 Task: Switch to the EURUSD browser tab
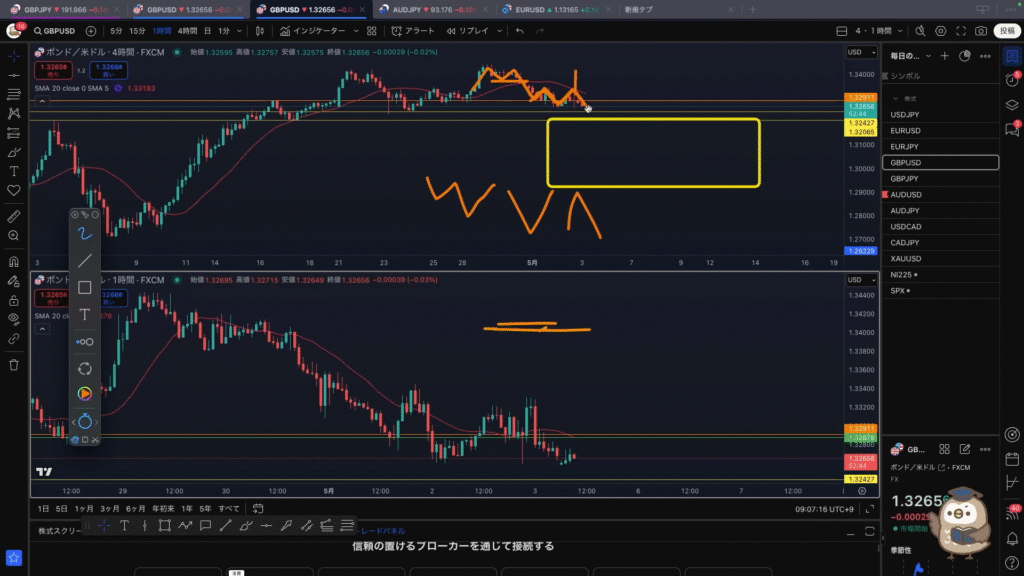click(x=557, y=10)
